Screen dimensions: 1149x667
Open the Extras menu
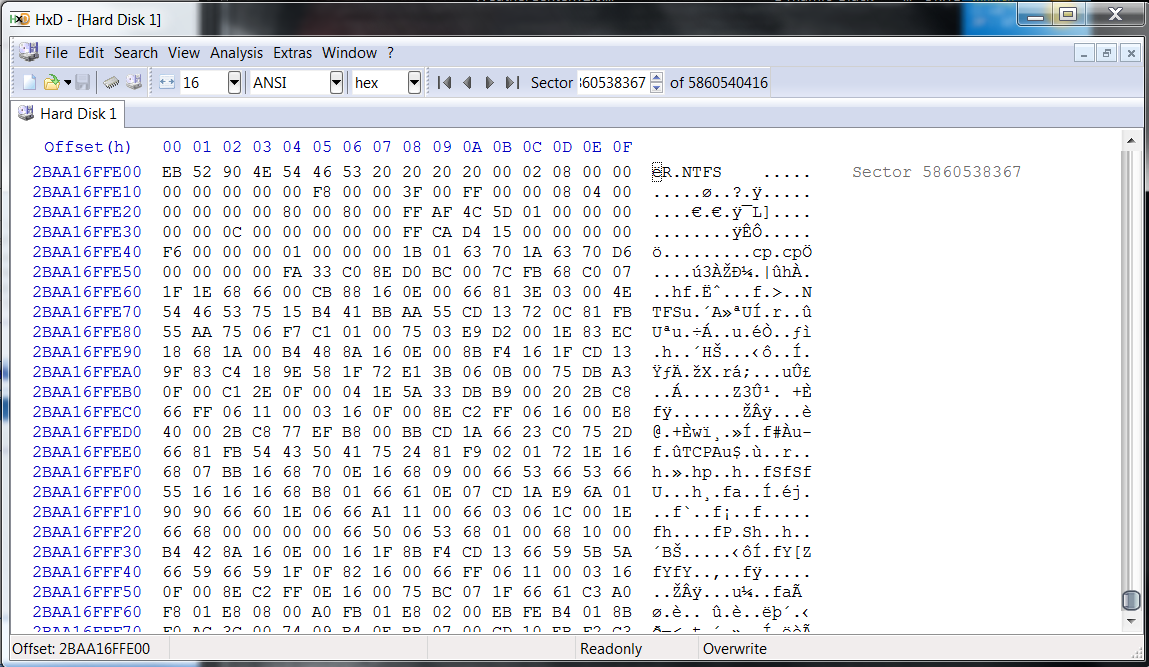point(292,53)
